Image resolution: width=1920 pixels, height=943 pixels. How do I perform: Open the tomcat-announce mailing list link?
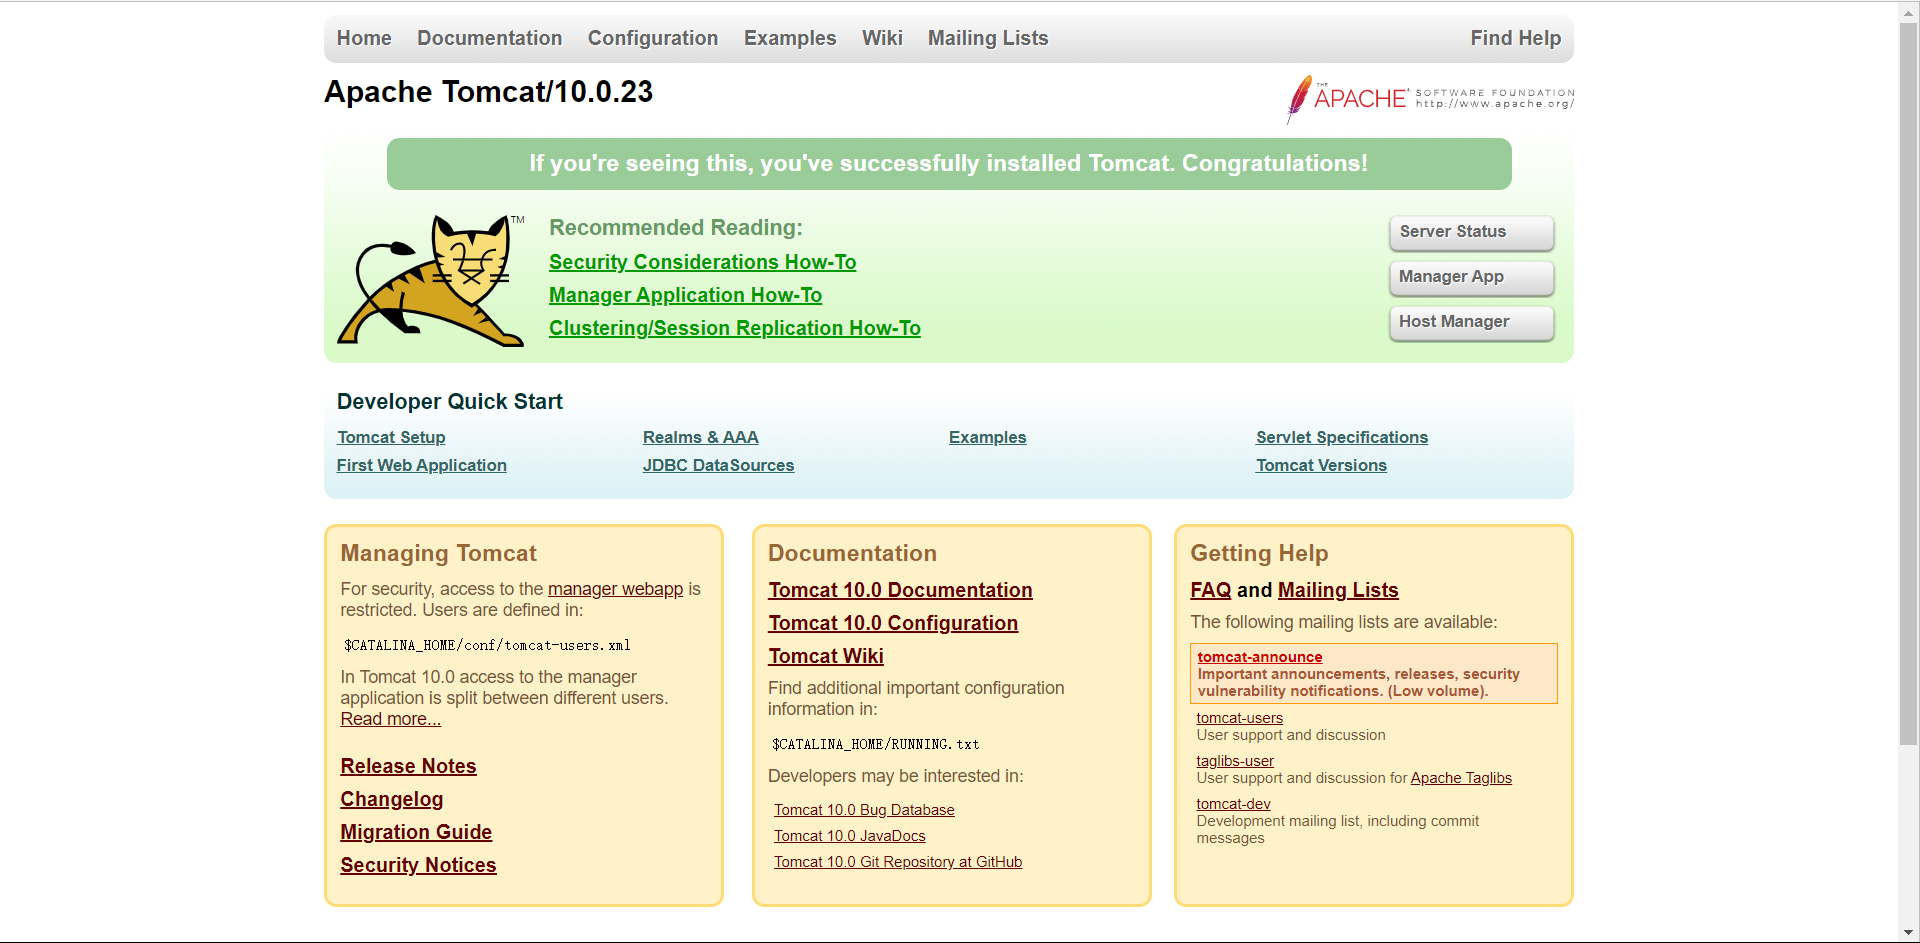click(1260, 657)
